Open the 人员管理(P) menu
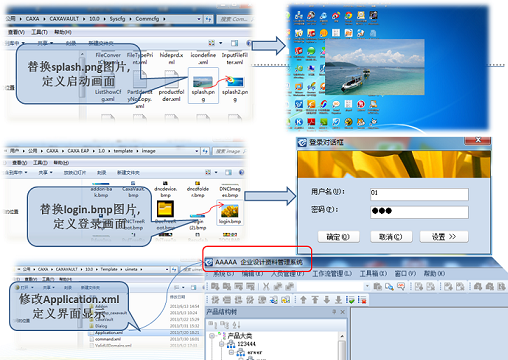Viewport: 508px width, 360px height. (288, 274)
